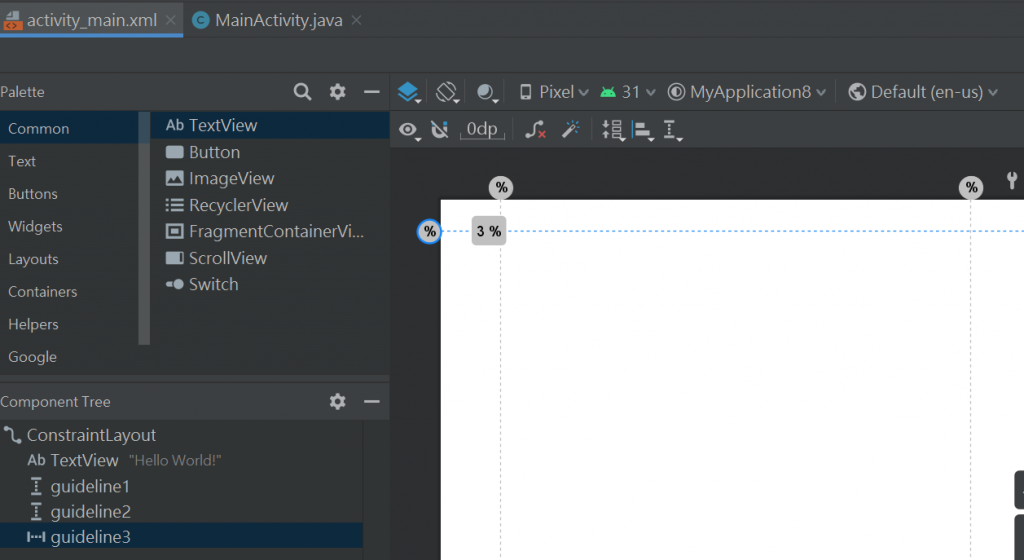1024x560 pixels.
Task: Click the right vertical guideline percent handle
Action: [971, 188]
